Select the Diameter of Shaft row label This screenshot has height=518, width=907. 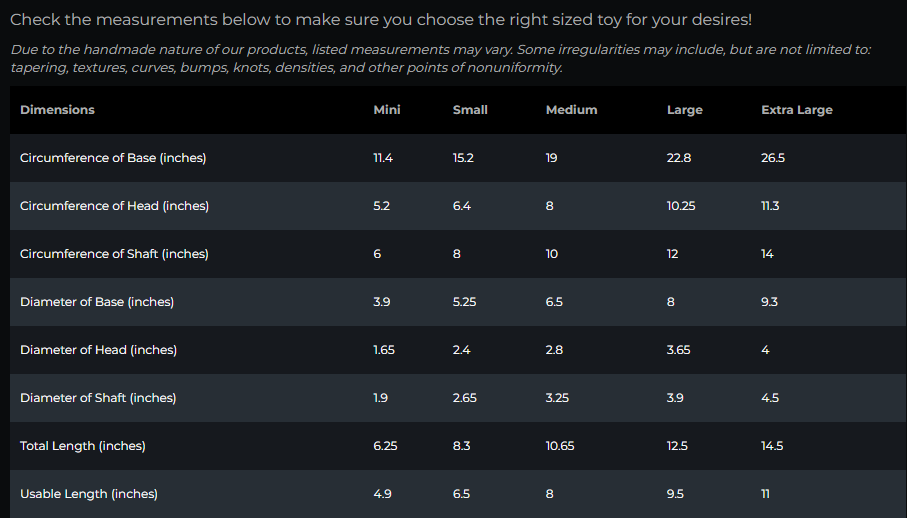[98, 398]
